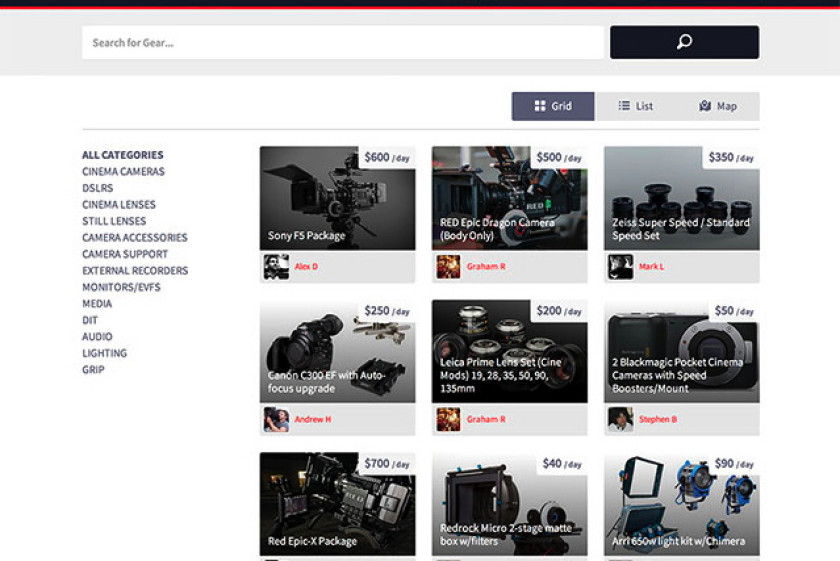Click the $250/day price tag

(x=387, y=311)
